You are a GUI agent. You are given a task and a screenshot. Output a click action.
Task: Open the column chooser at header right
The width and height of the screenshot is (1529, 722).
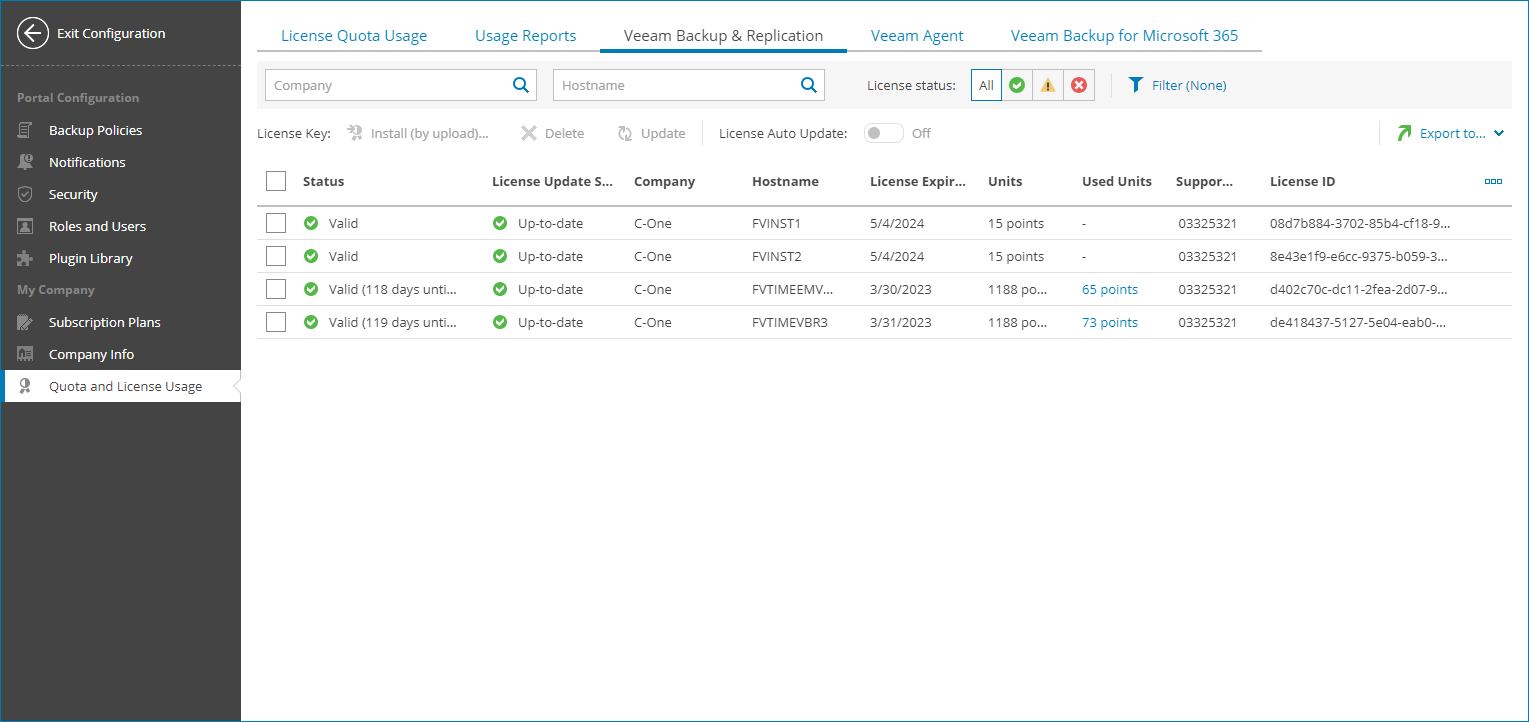(1493, 181)
